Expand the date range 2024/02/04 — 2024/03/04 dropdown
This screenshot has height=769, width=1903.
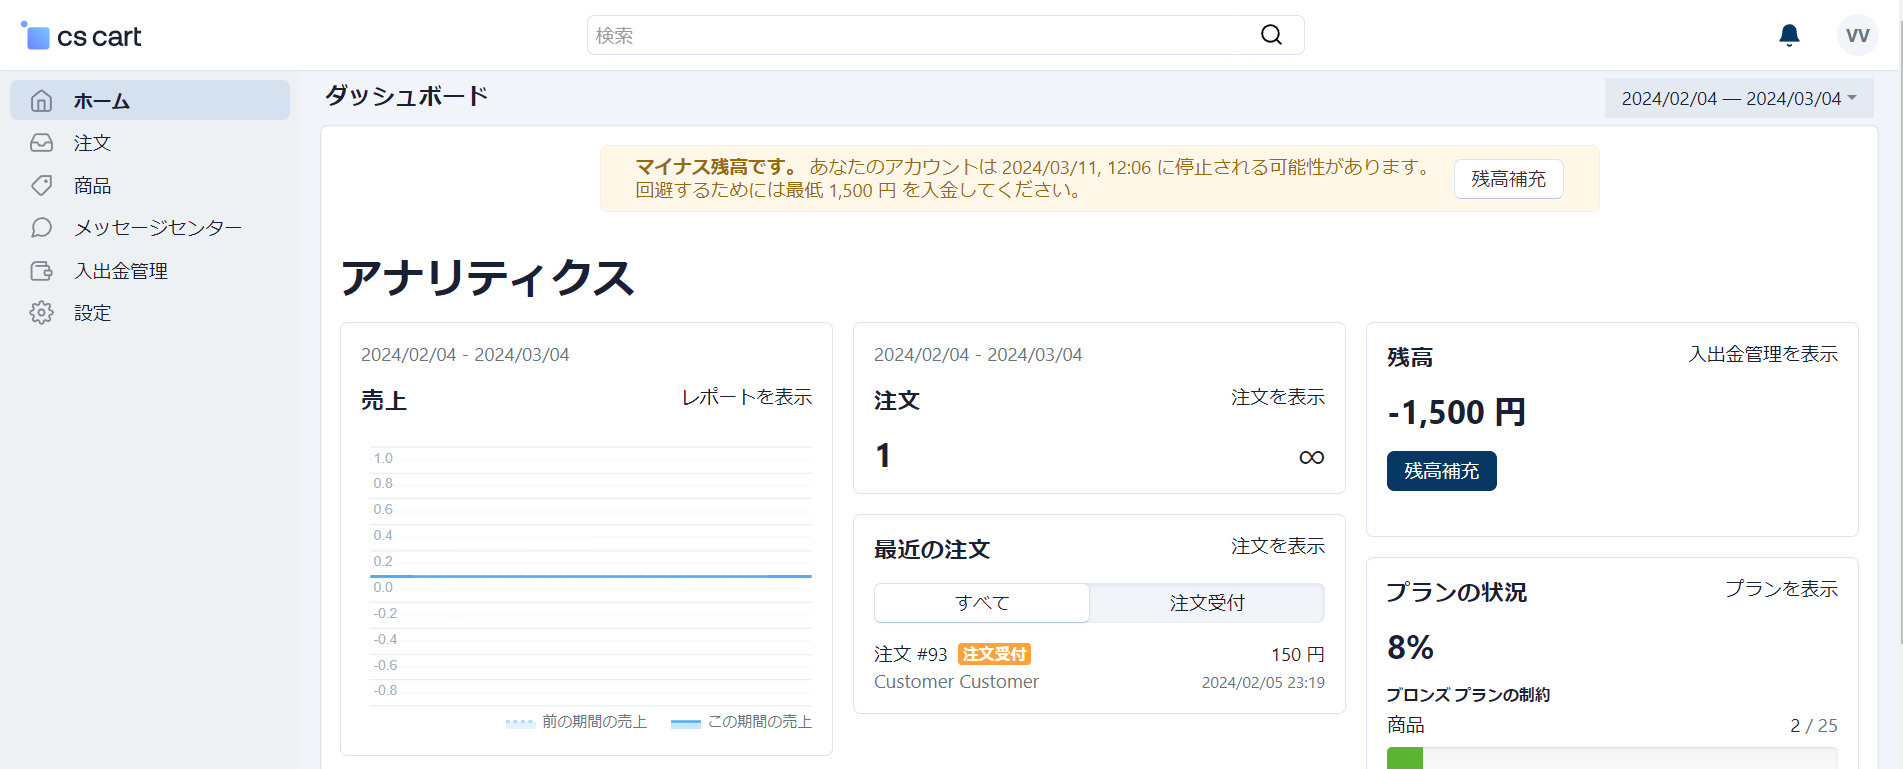pos(1739,98)
